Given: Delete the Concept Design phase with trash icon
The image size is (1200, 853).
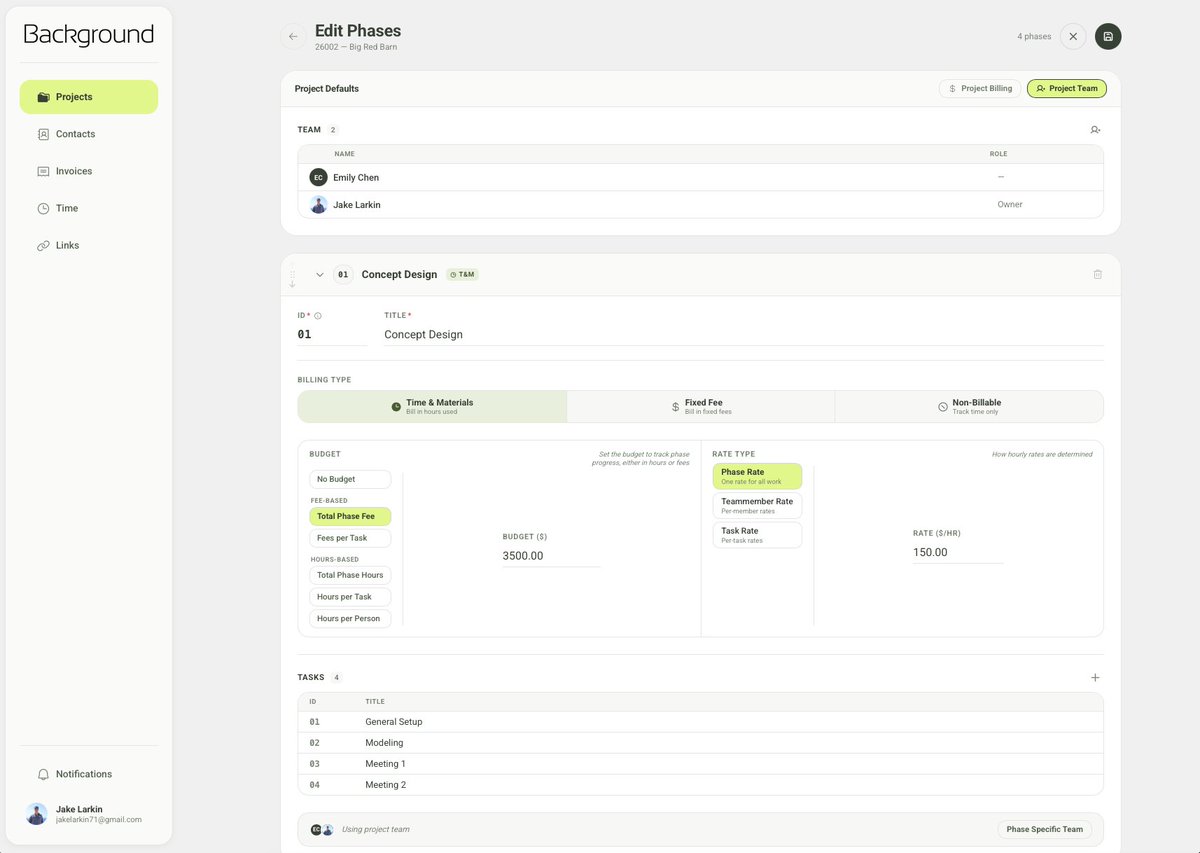Looking at the screenshot, I should 1097,274.
